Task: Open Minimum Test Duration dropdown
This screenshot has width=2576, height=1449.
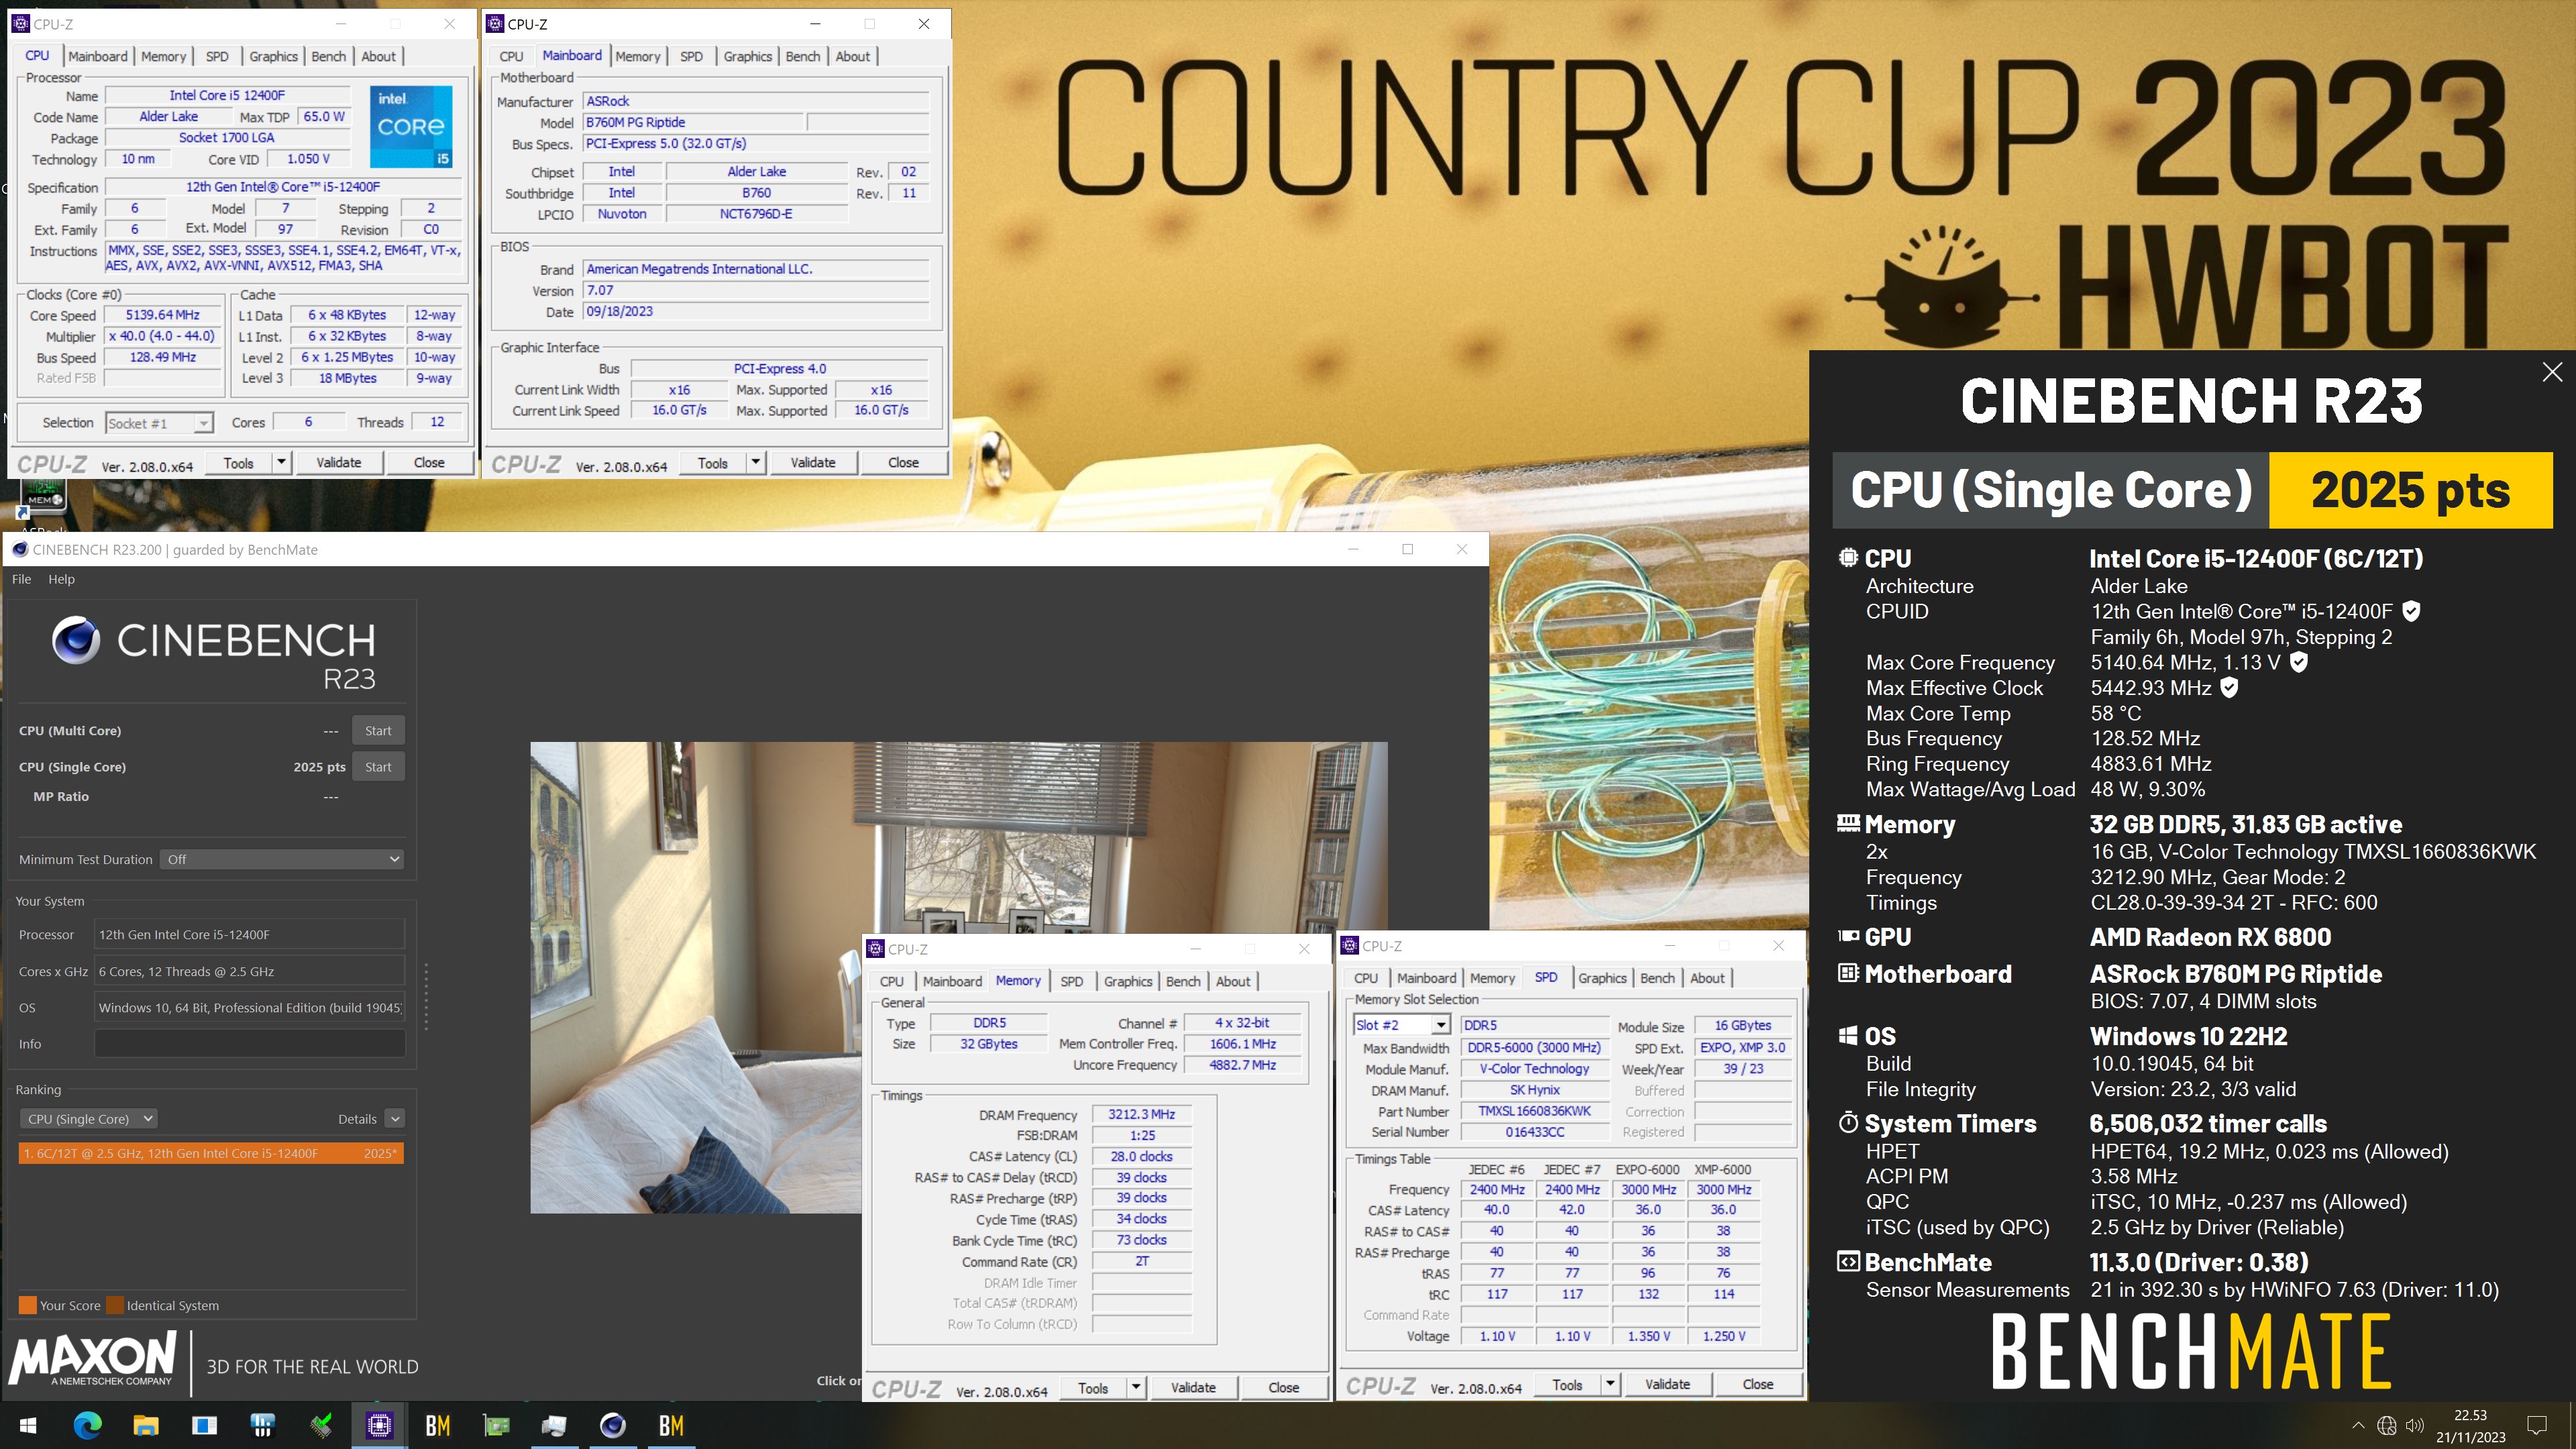Action: pyautogui.click(x=282, y=859)
